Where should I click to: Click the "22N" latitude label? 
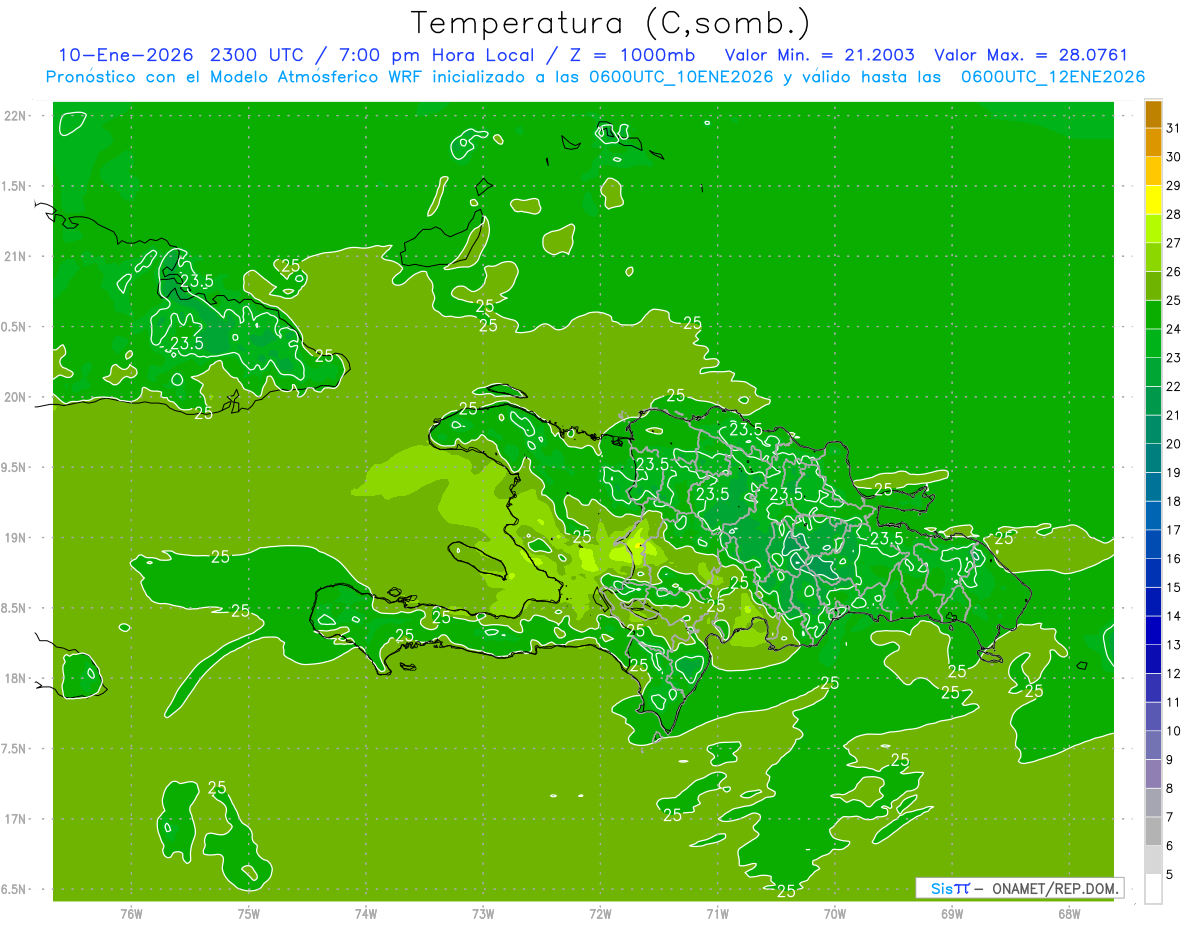coord(16,116)
